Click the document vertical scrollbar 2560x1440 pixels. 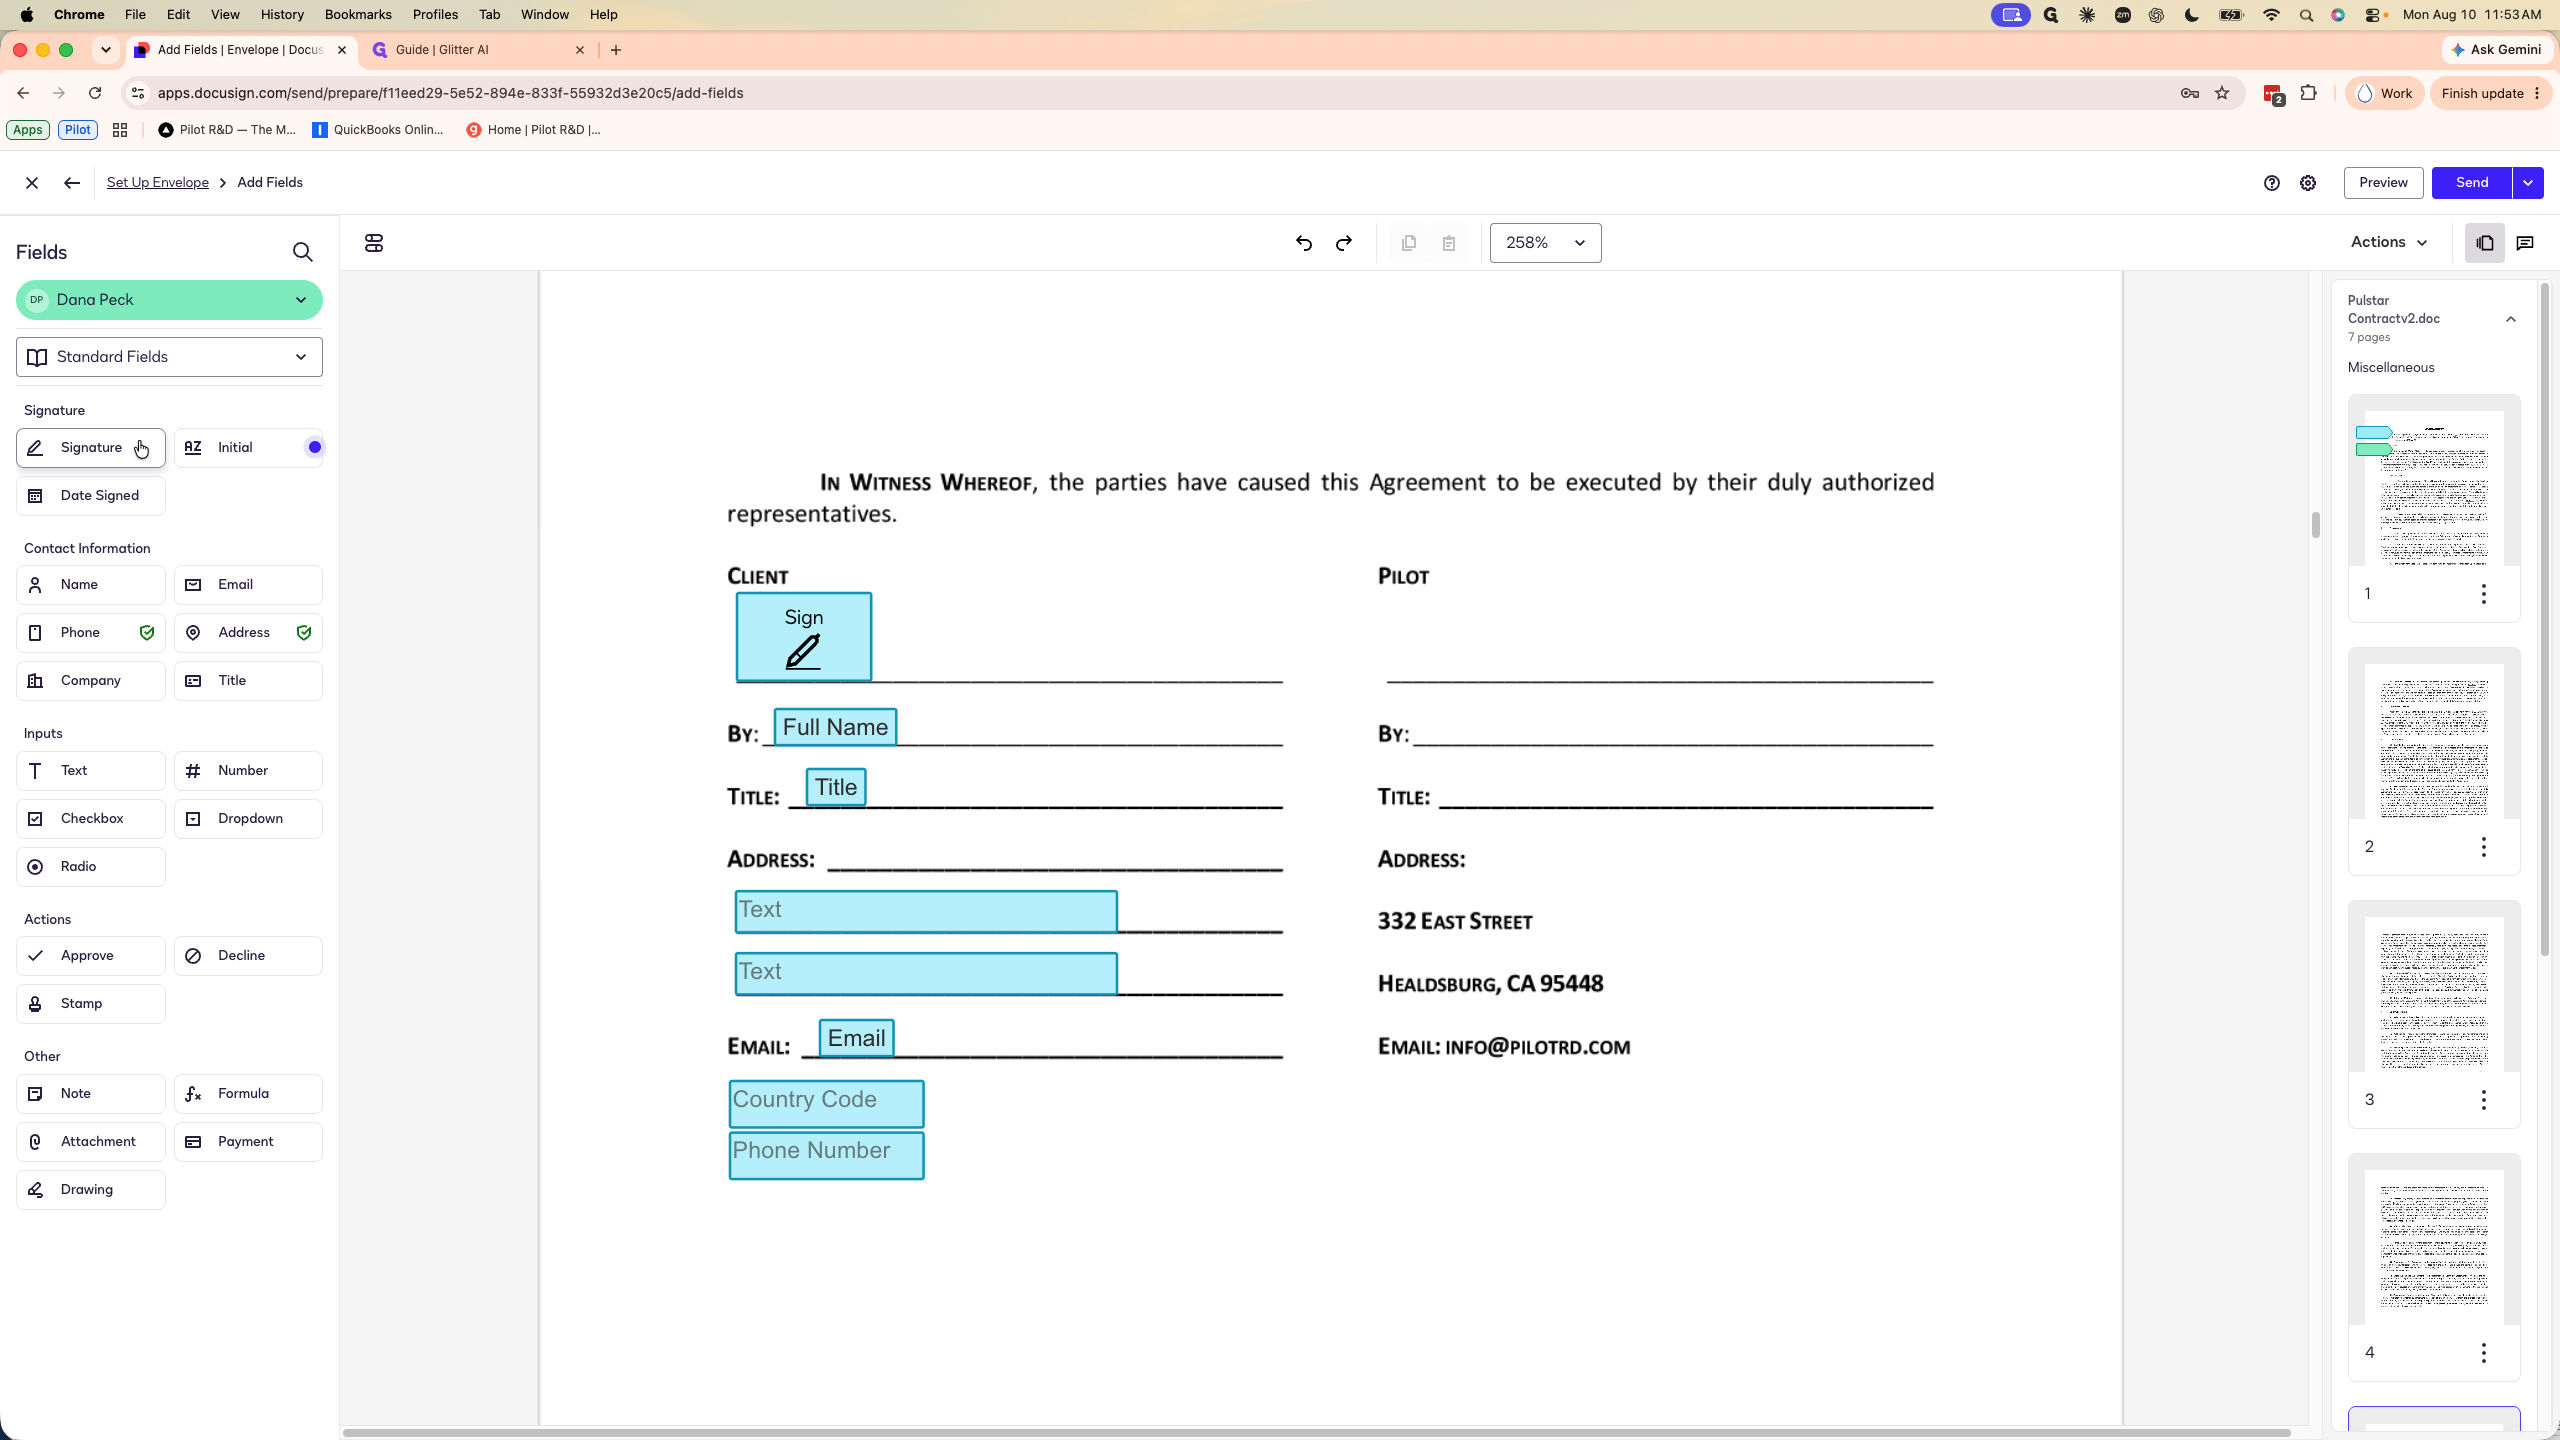pos(2315,525)
